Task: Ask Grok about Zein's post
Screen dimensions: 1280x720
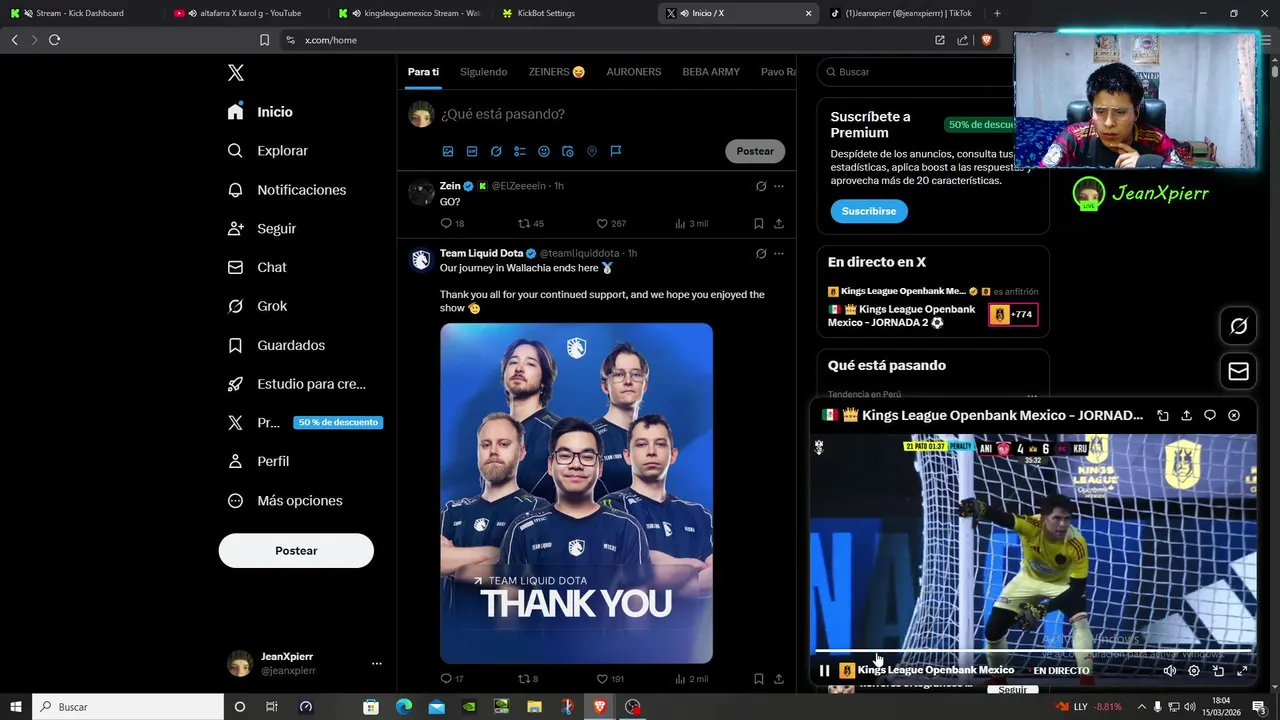Action: 761,186
